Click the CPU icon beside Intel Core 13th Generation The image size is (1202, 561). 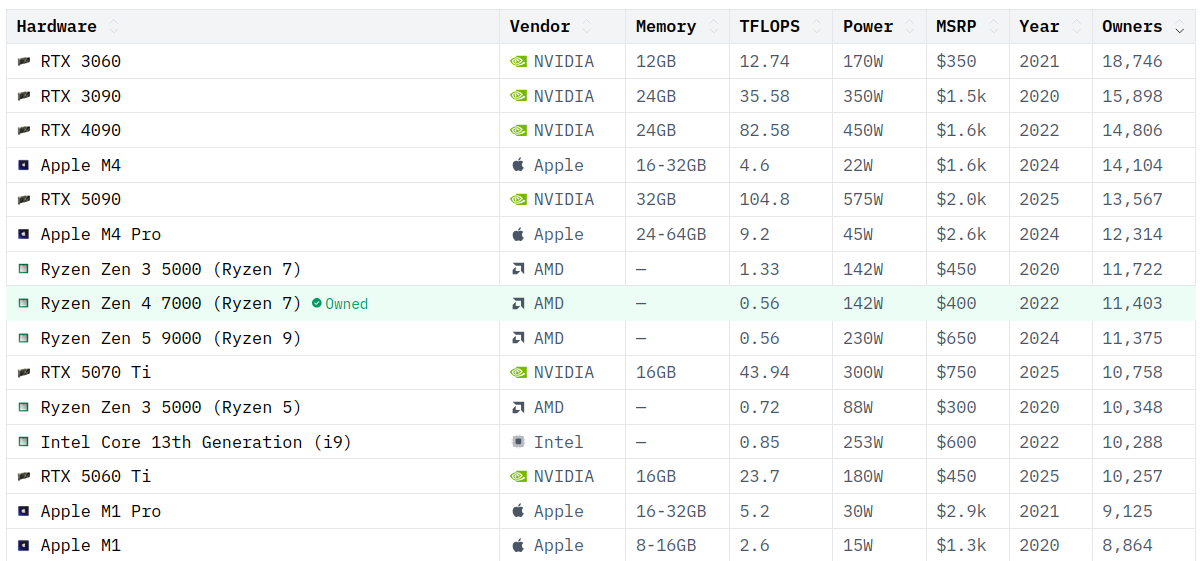click(25, 442)
